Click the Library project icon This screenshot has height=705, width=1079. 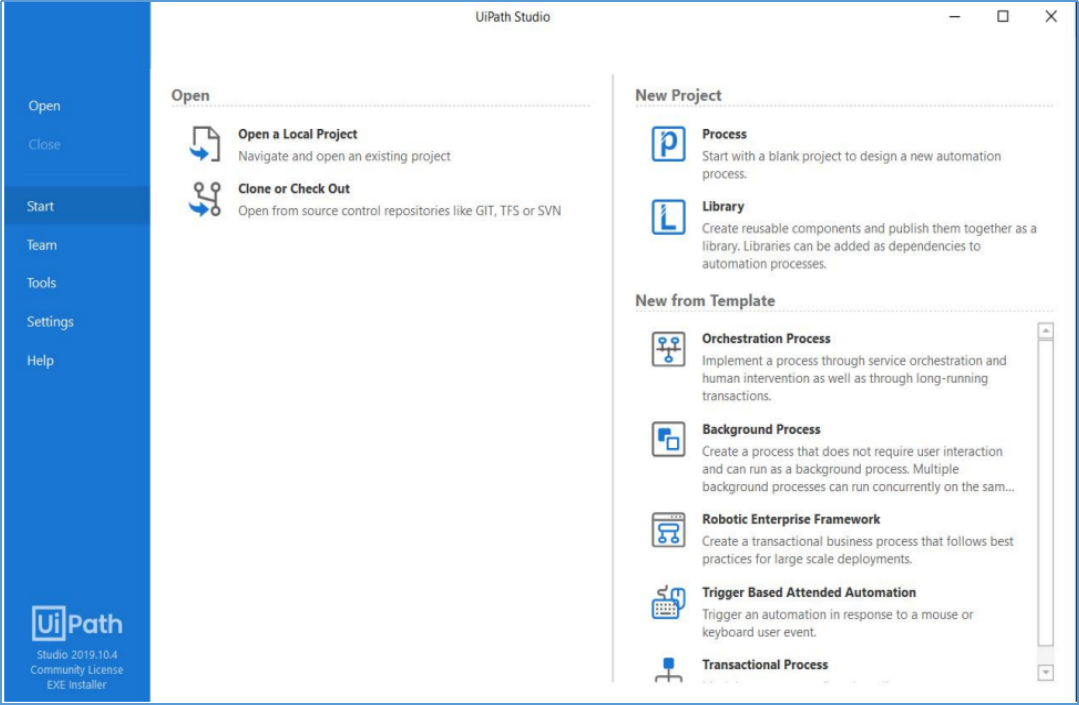pyautogui.click(x=667, y=217)
